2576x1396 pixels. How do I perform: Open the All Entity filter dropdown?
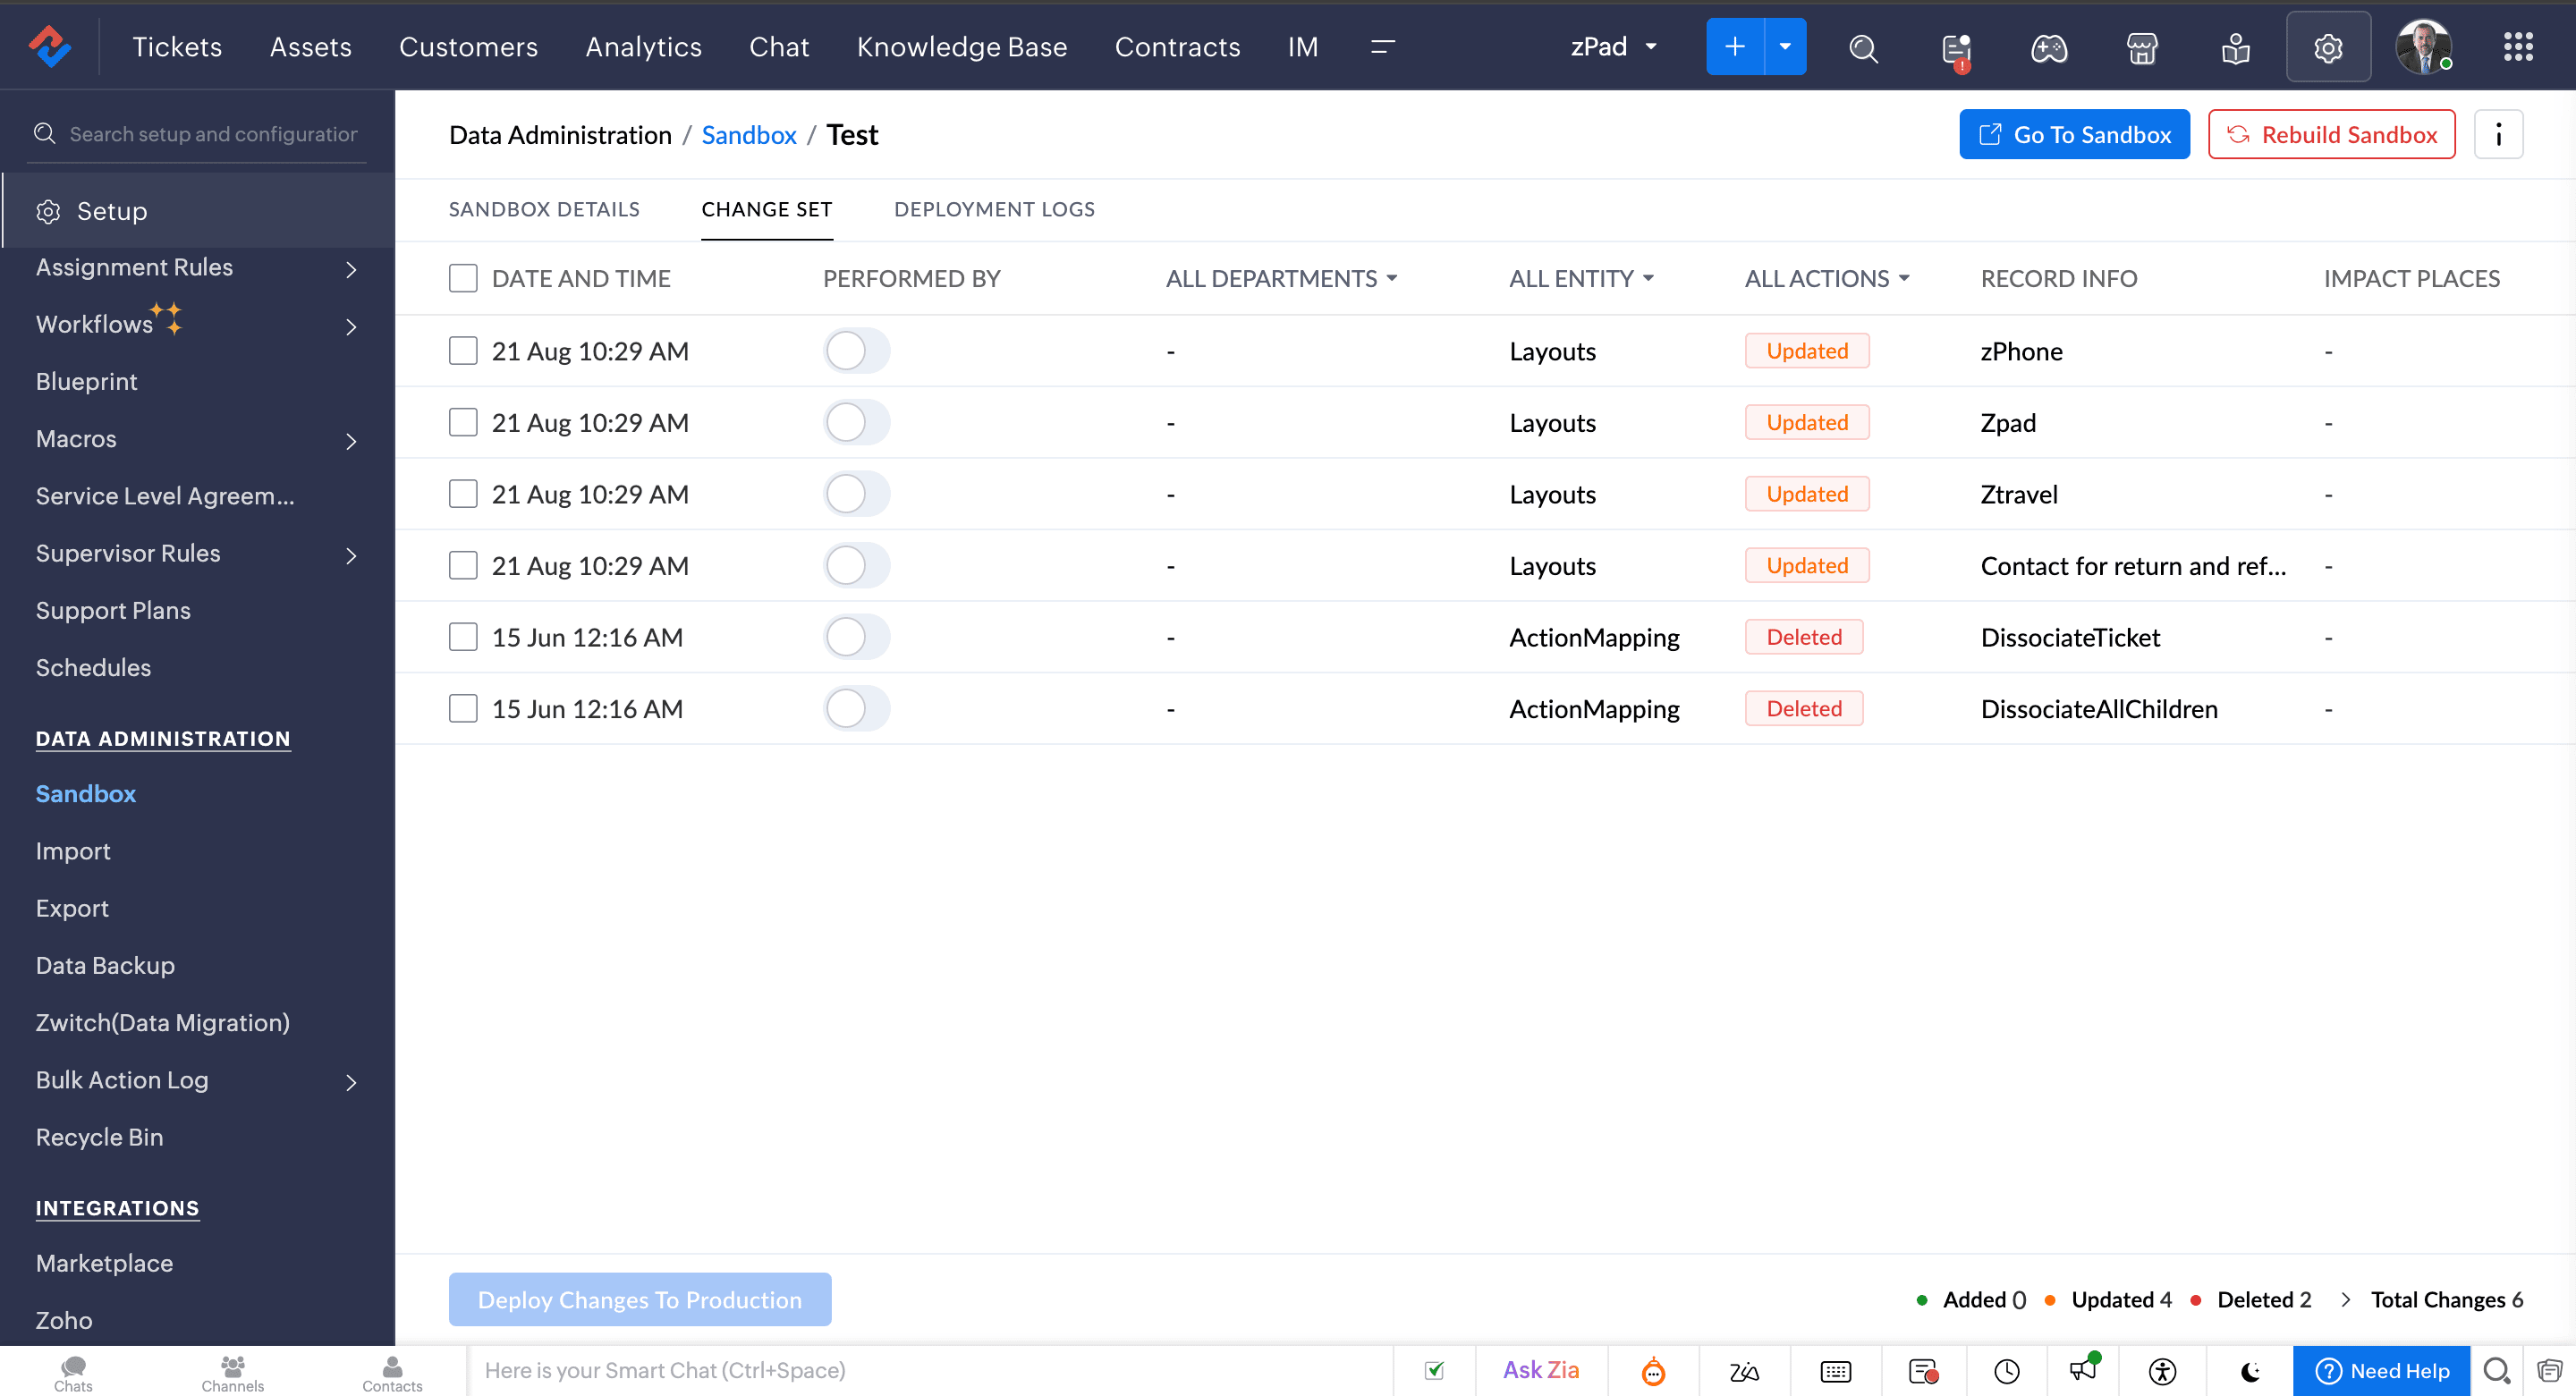1581,278
